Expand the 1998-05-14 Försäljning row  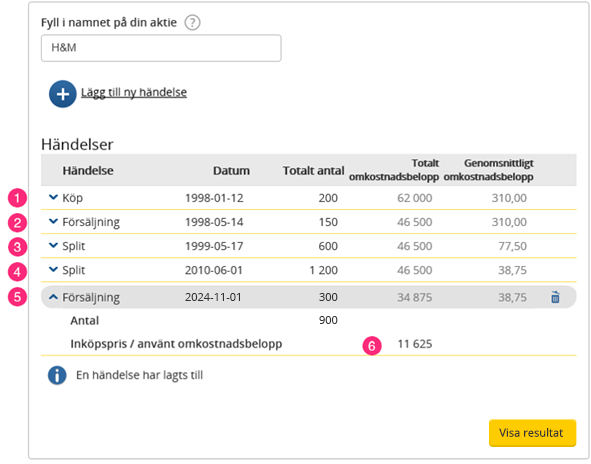point(54,221)
